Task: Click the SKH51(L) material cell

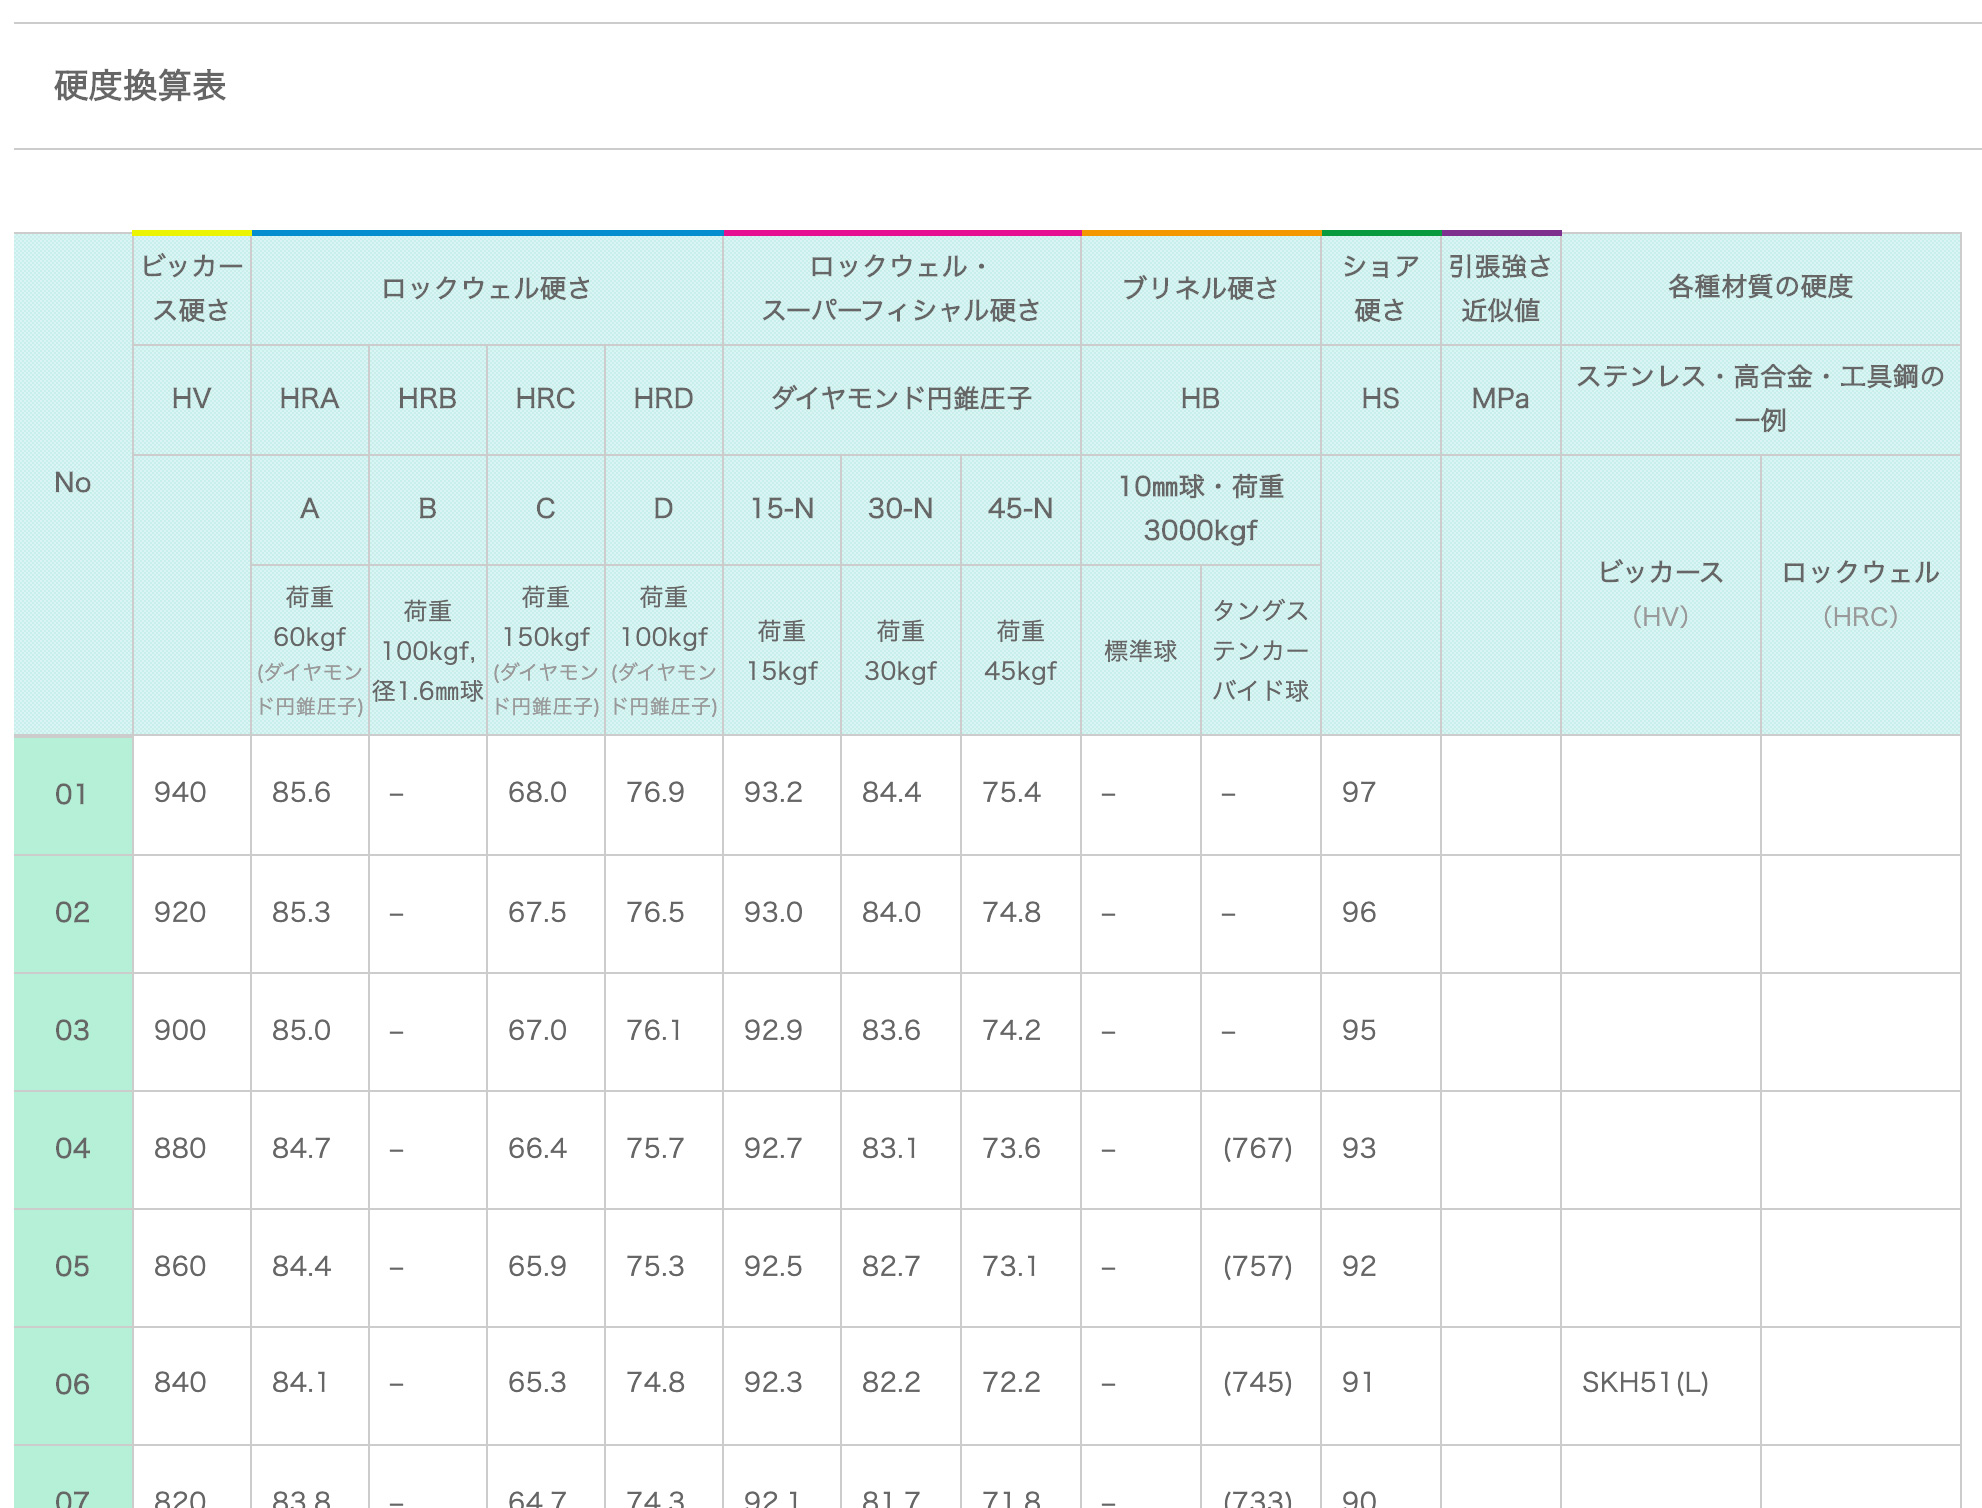Action: (x=1645, y=1383)
